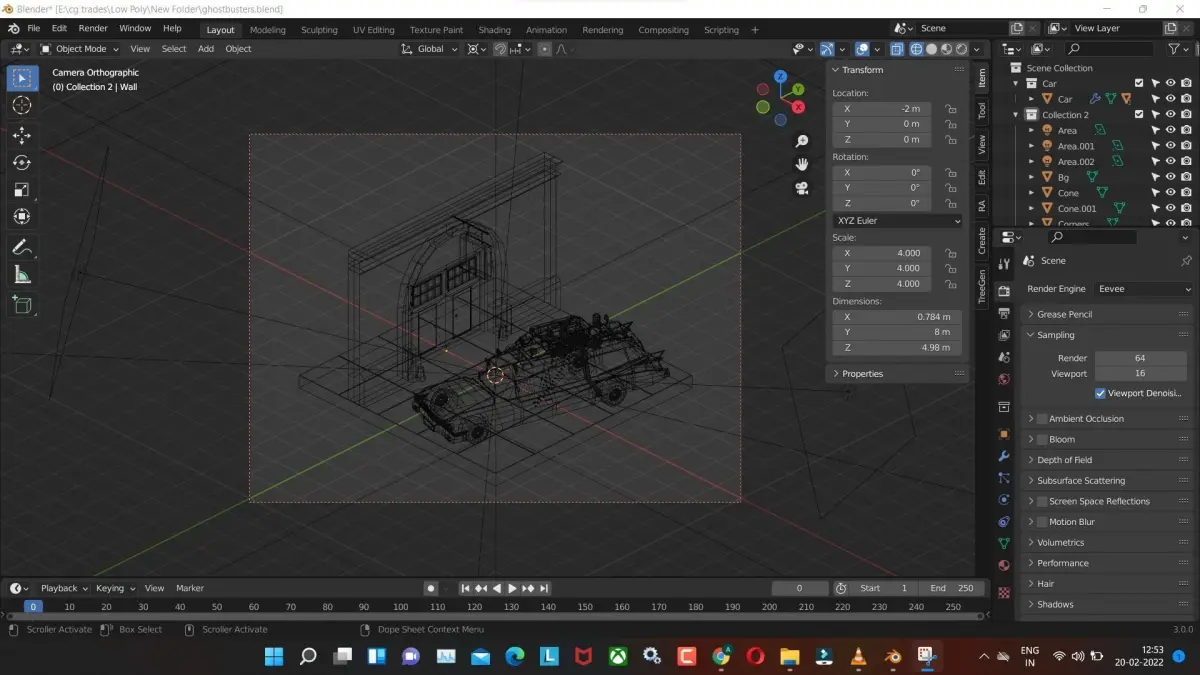Pick the Rotate tool
The width and height of the screenshot is (1200, 675).
click(22, 162)
